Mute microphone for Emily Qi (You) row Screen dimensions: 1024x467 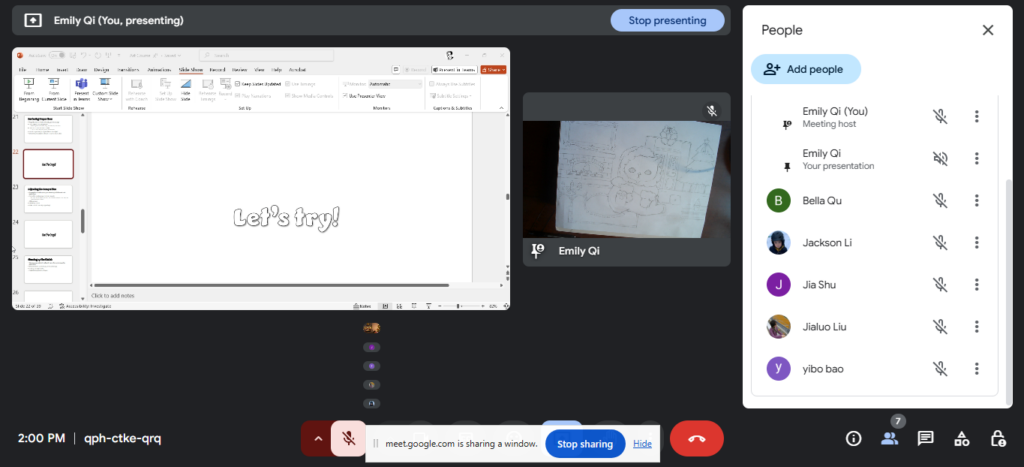click(x=940, y=117)
